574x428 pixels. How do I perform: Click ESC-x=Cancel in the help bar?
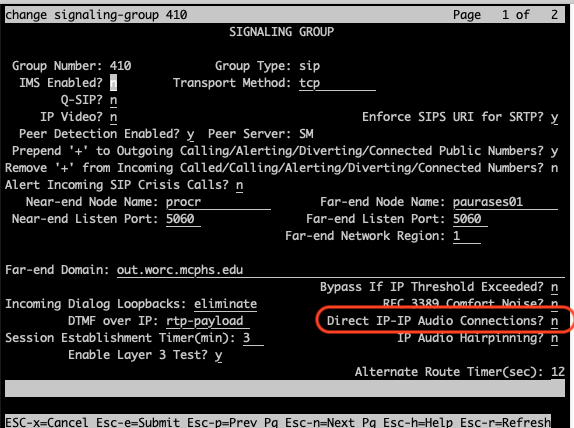click(47, 422)
